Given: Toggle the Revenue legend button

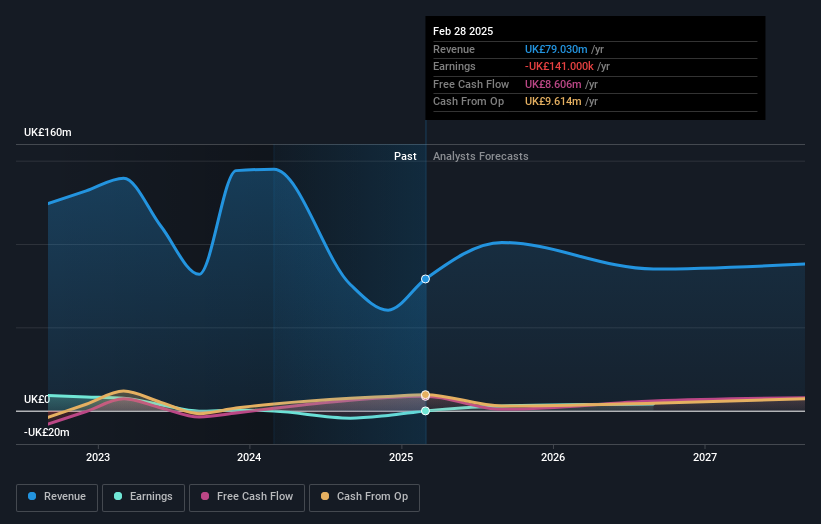Looking at the screenshot, I should [57, 497].
